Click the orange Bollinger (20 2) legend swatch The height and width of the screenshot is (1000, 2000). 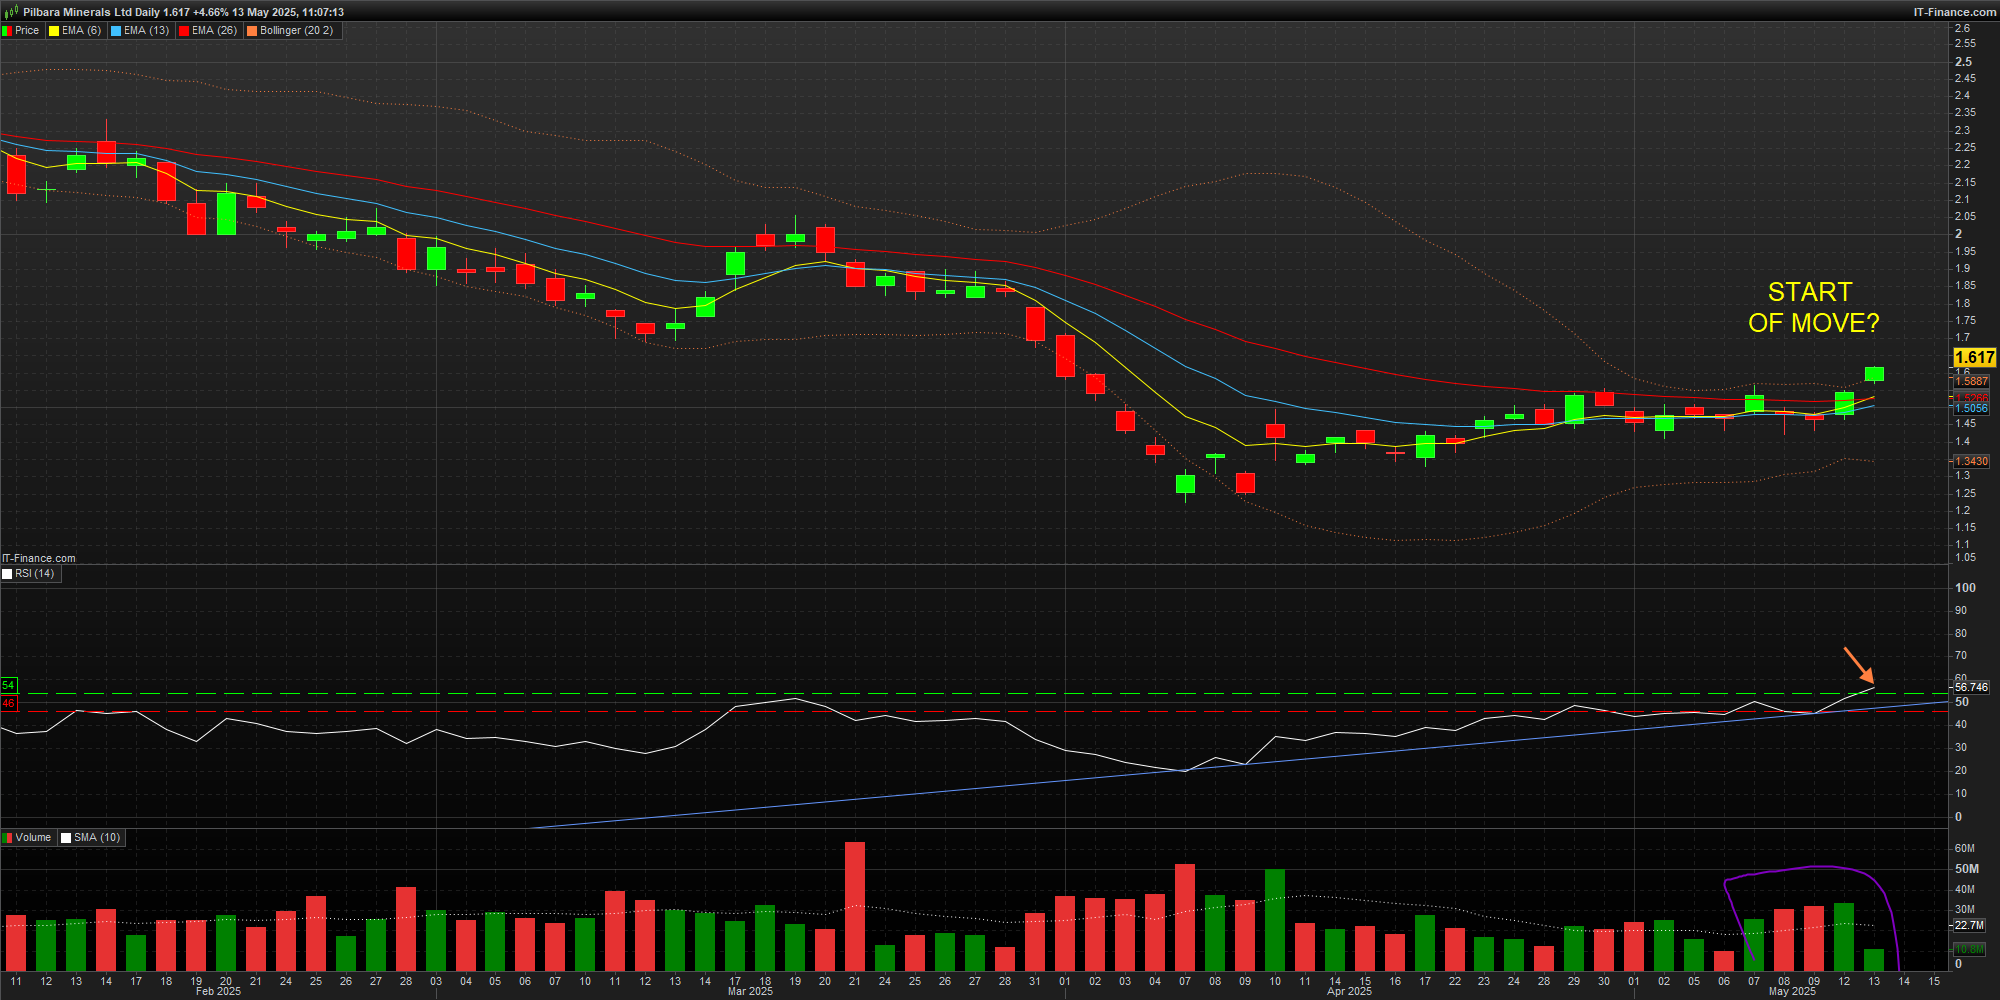click(x=252, y=31)
